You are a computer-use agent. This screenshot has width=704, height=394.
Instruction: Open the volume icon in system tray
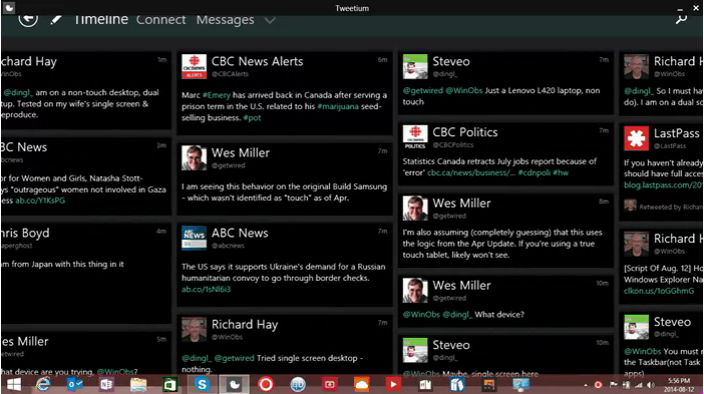point(651,385)
